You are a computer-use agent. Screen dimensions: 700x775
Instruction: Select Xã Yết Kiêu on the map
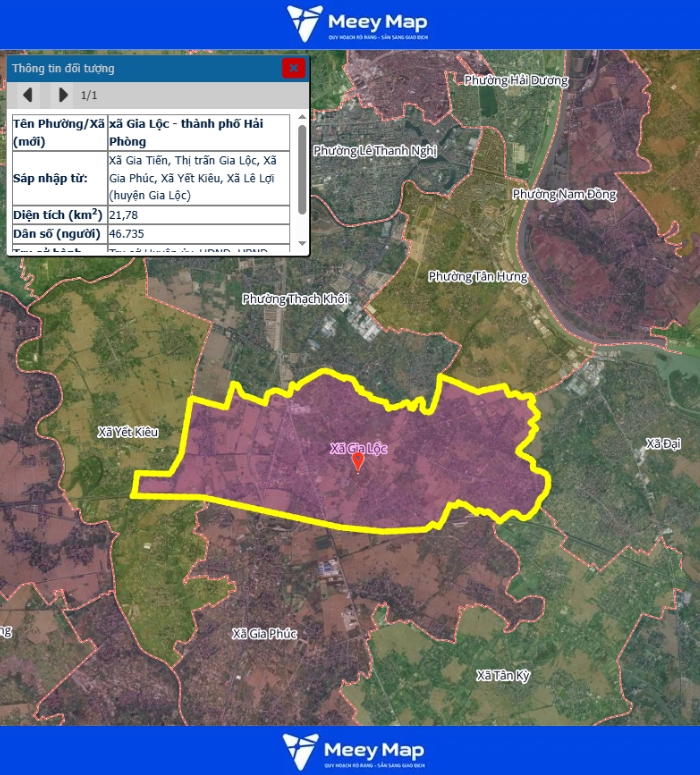coord(128,432)
